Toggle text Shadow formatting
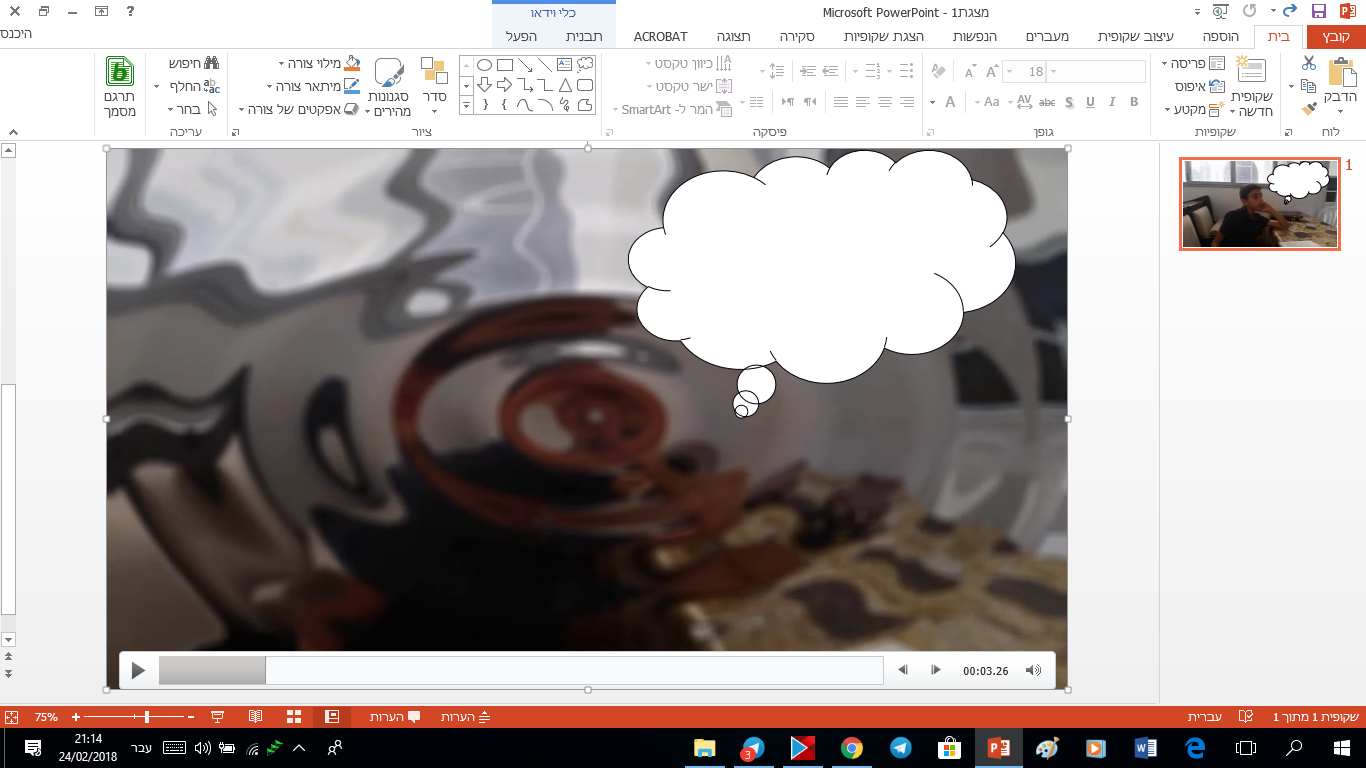Viewport: 1366px width, 768px height. (x=1069, y=102)
